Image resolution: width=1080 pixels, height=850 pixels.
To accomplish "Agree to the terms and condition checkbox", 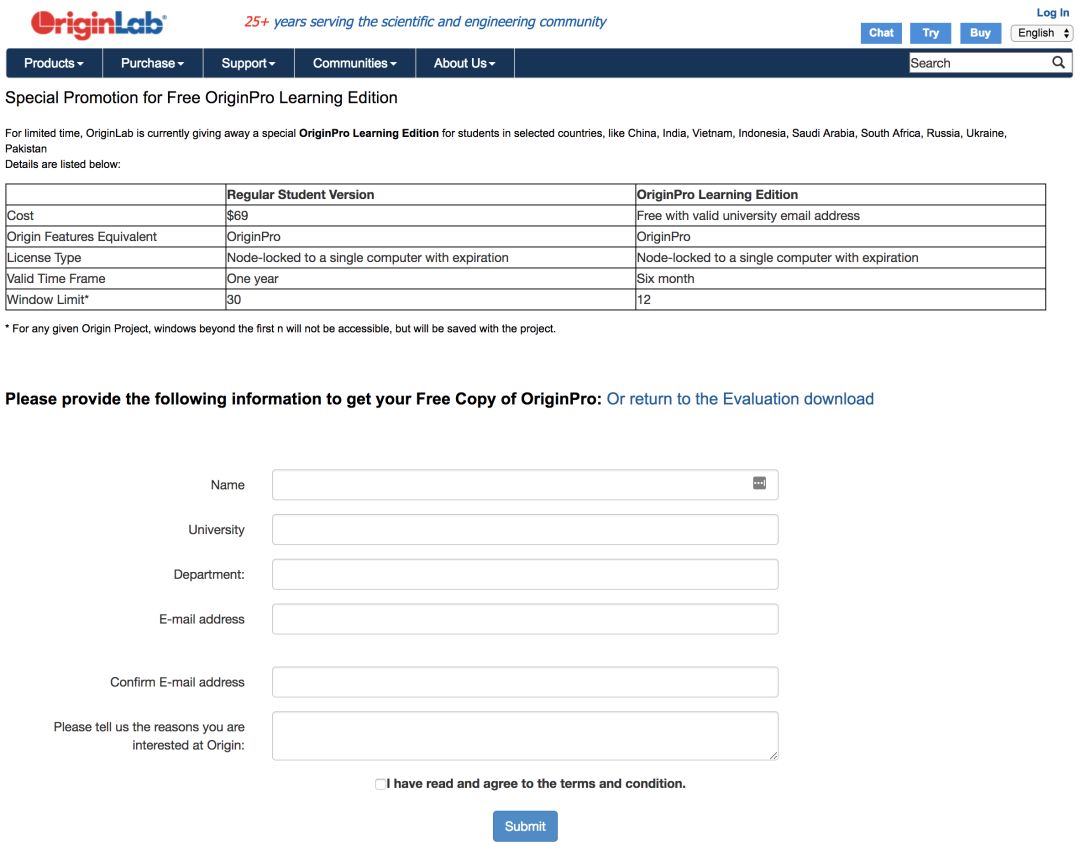I will (x=380, y=784).
